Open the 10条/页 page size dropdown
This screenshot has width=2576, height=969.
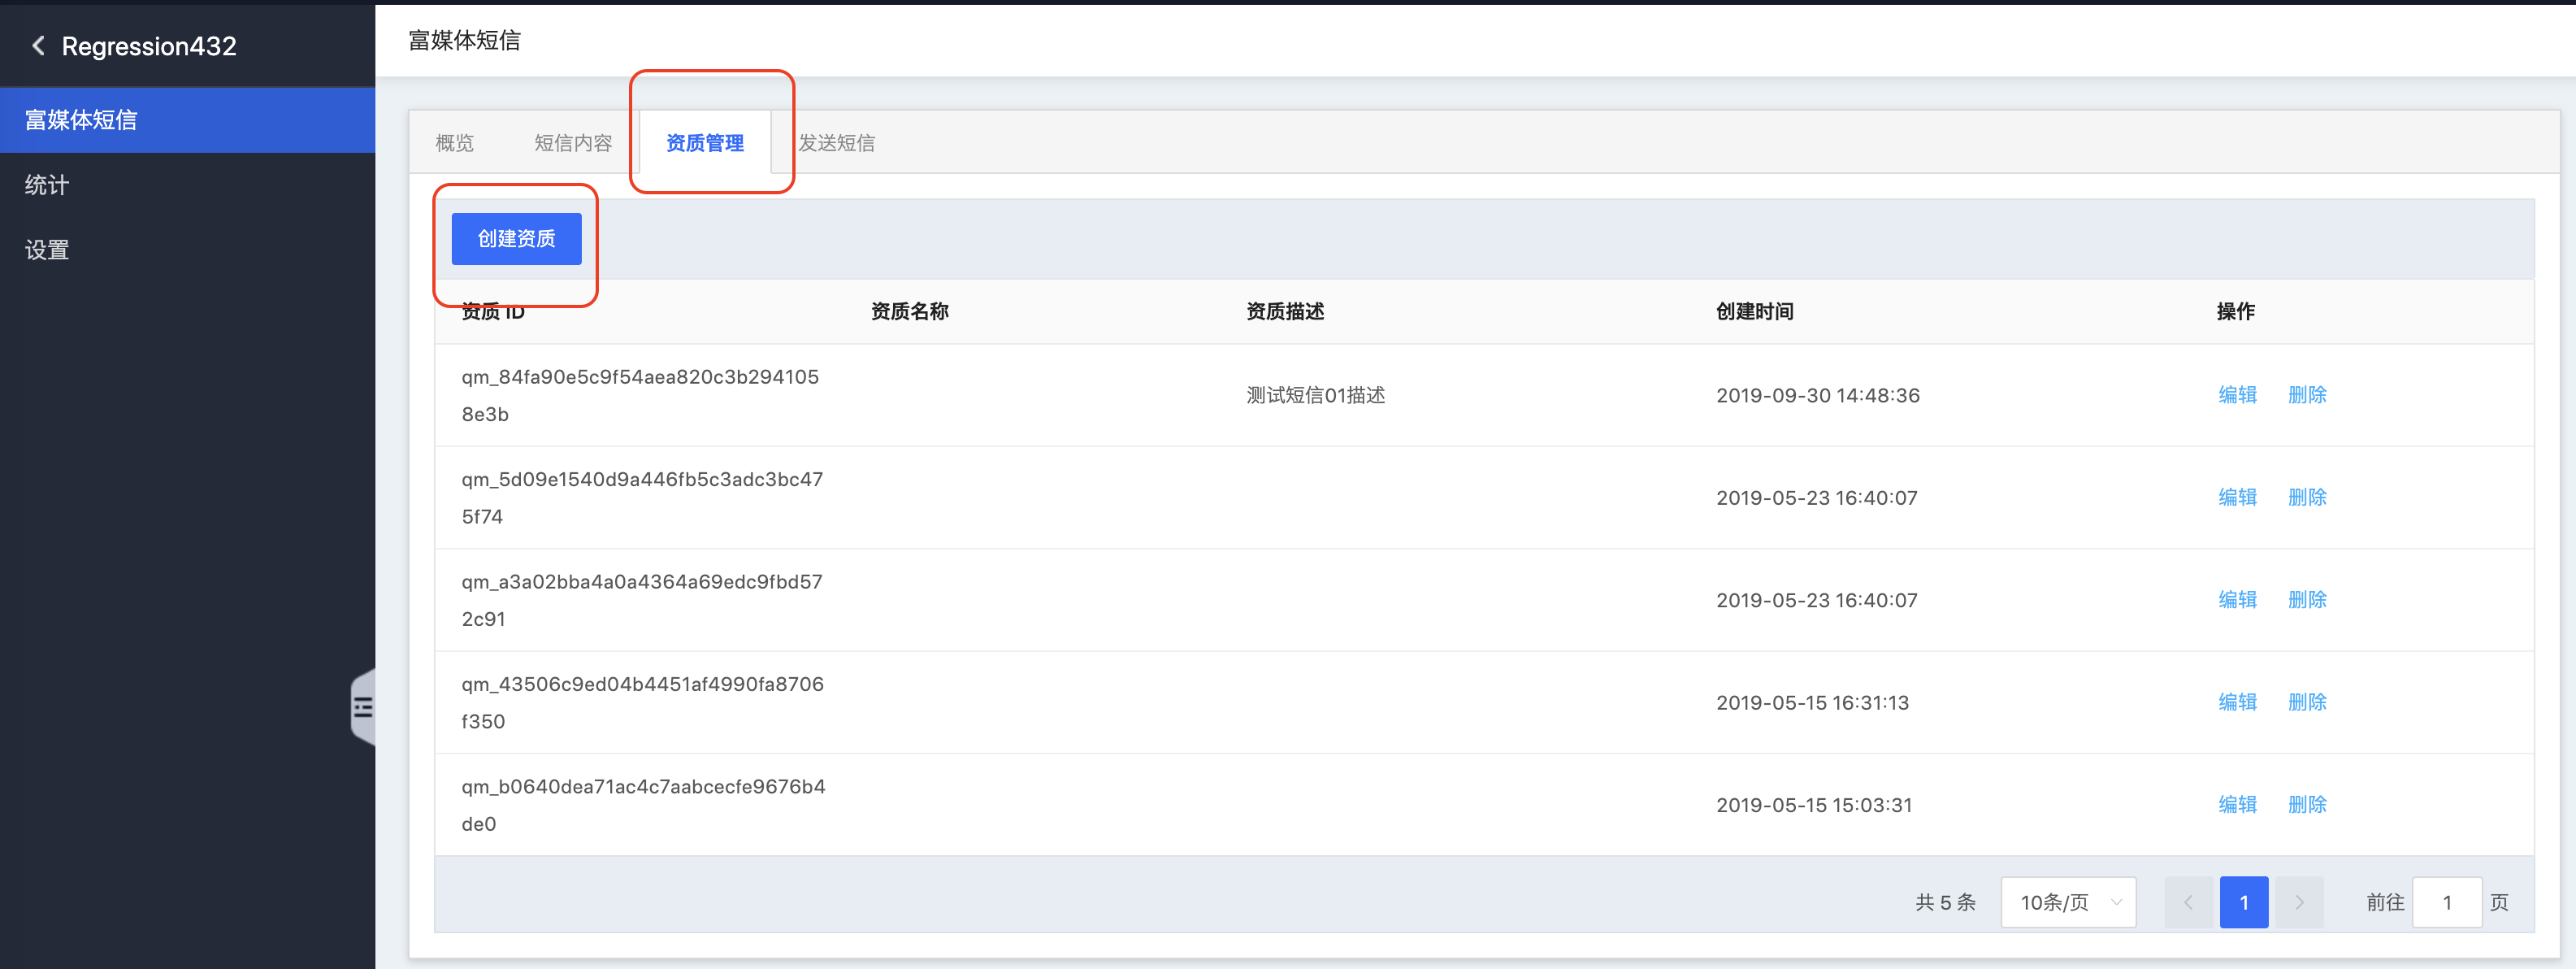click(2068, 902)
